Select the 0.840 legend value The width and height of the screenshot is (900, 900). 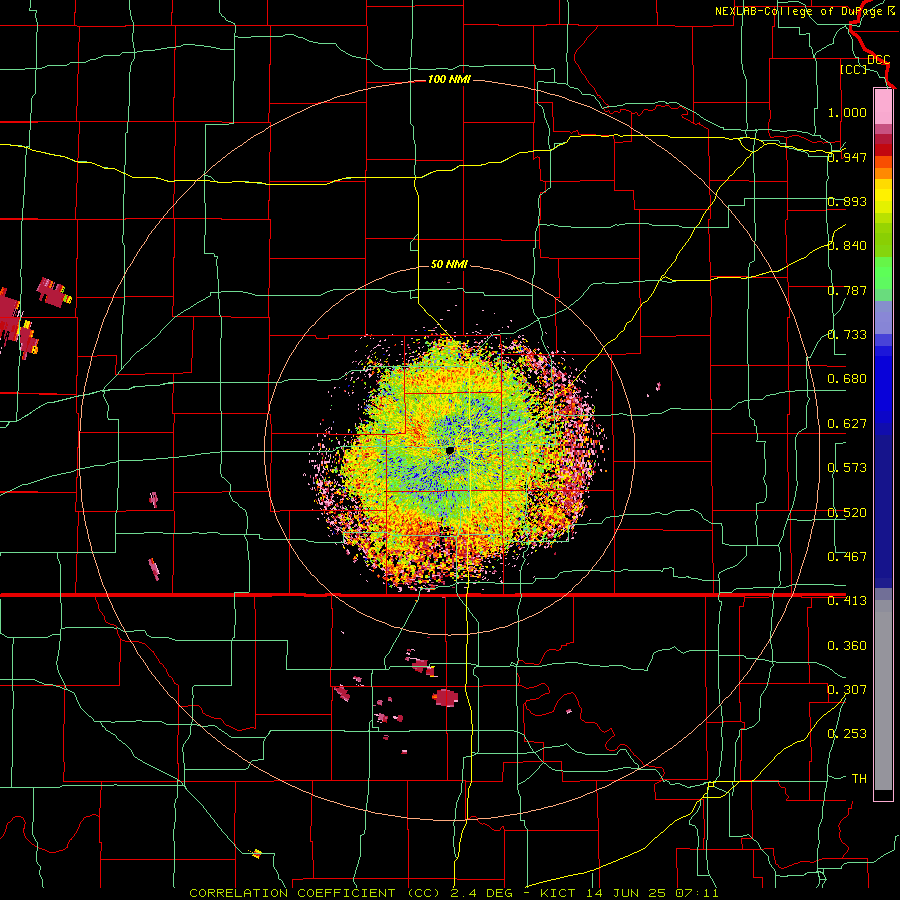(x=847, y=246)
